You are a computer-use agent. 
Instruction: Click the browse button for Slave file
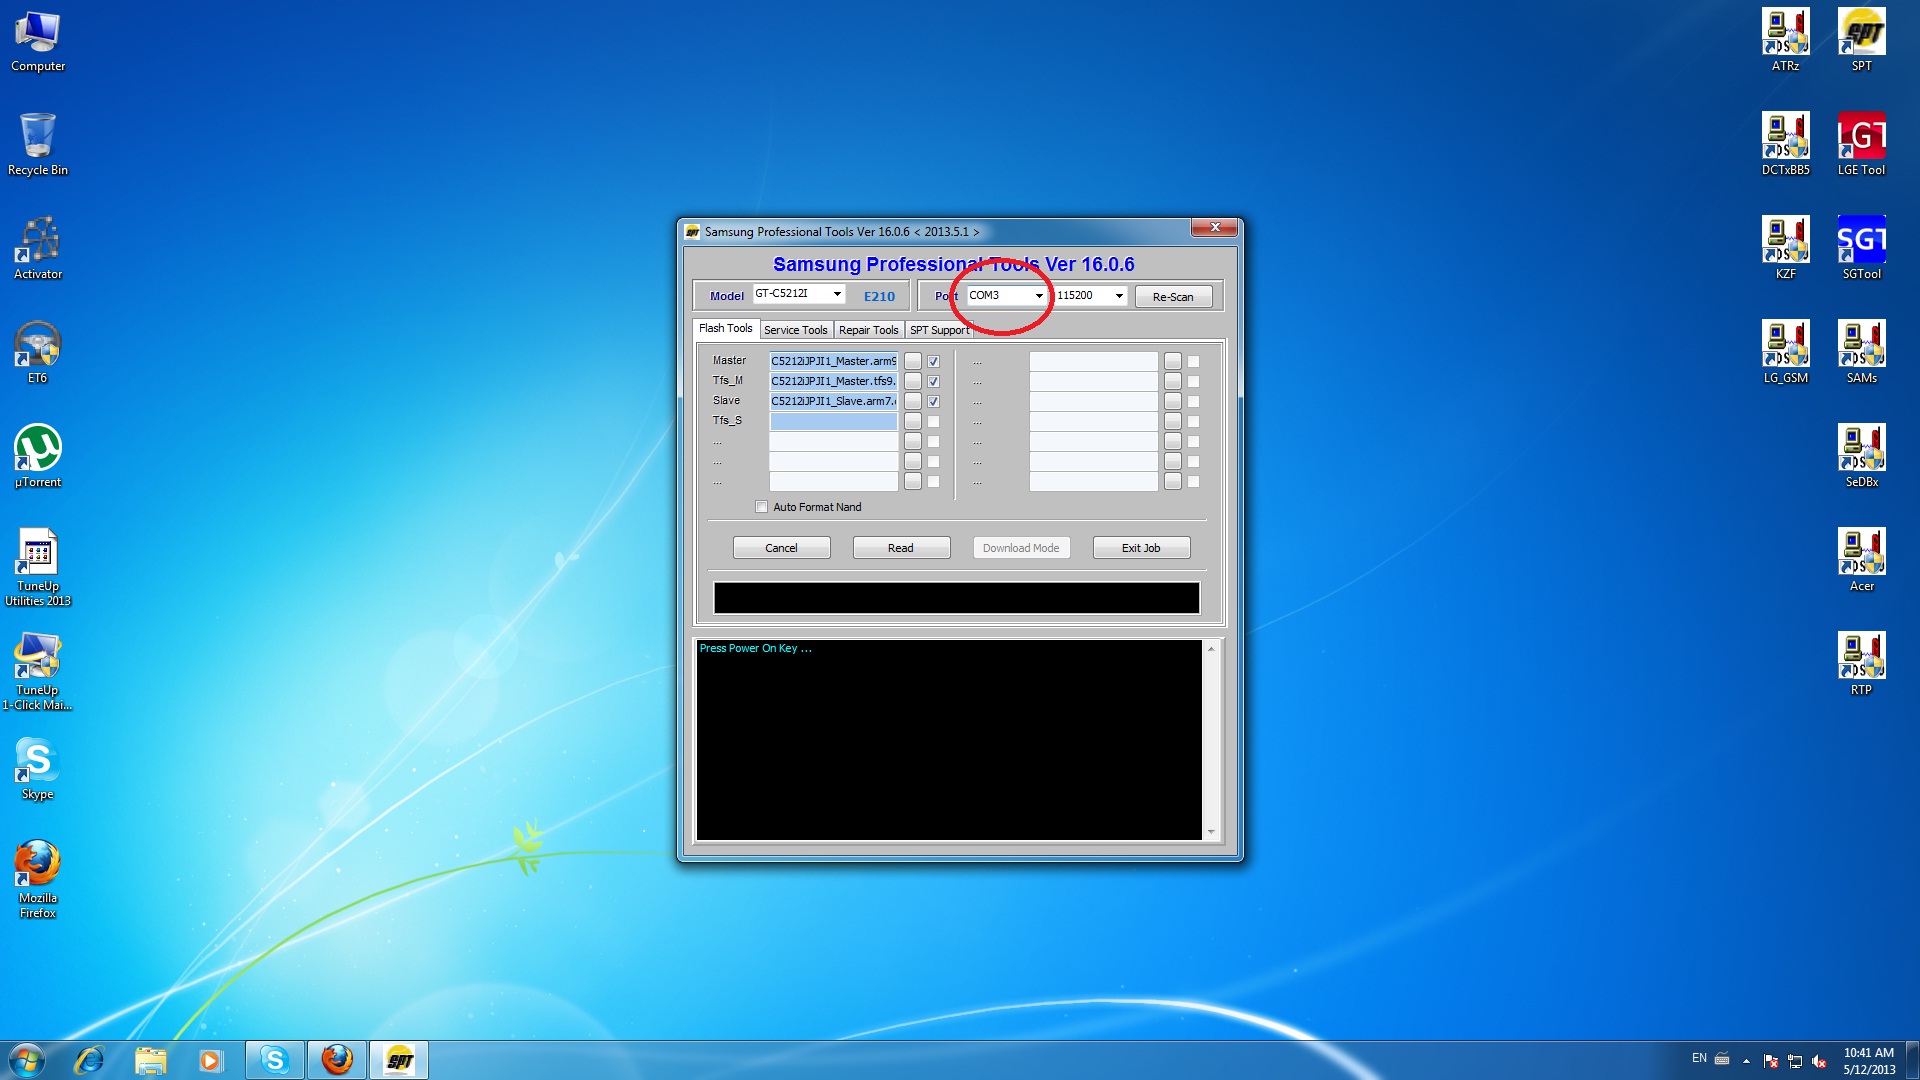pyautogui.click(x=913, y=401)
